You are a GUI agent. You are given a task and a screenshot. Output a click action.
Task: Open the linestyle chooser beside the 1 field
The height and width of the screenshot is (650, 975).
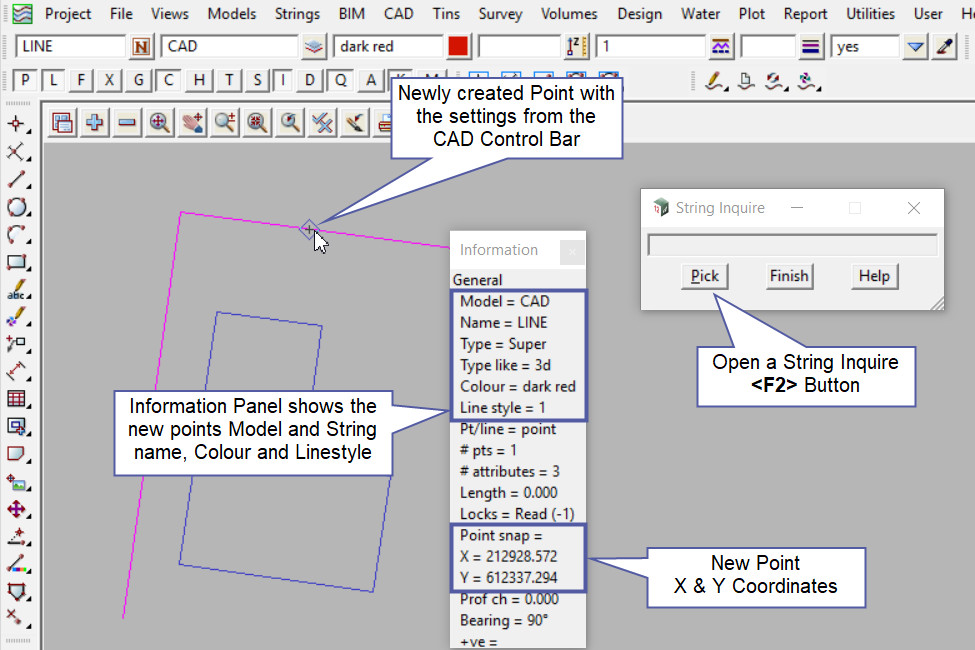click(720, 46)
